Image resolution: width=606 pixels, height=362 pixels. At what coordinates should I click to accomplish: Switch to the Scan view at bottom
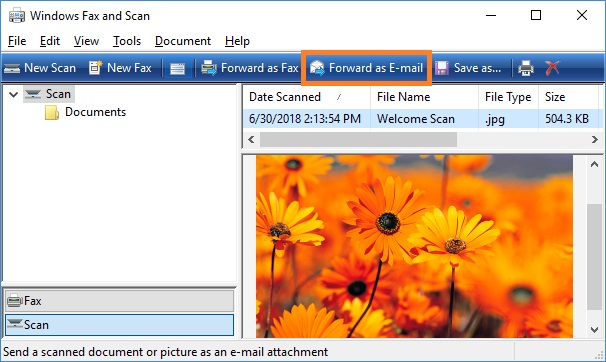119,325
